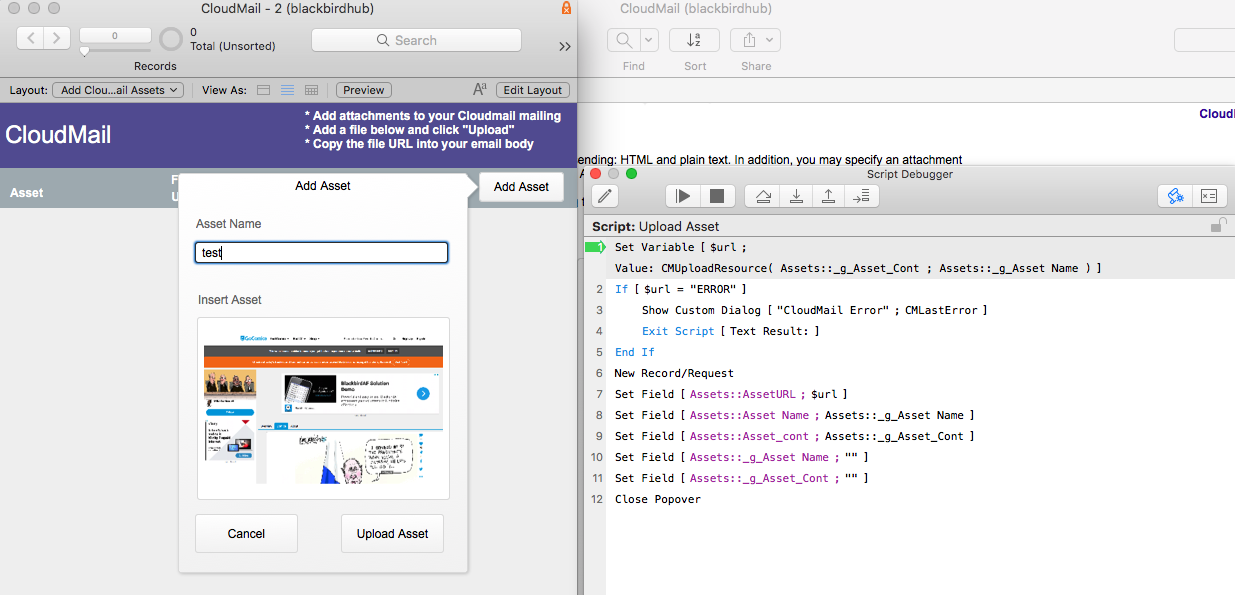Switch to List view icon
This screenshot has width=1235, height=595.
288,90
